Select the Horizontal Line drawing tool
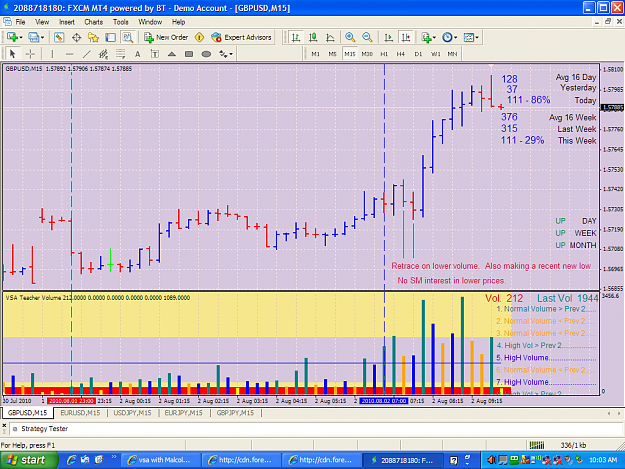The height and width of the screenshot is (469, 625). [x=69, y=54]
